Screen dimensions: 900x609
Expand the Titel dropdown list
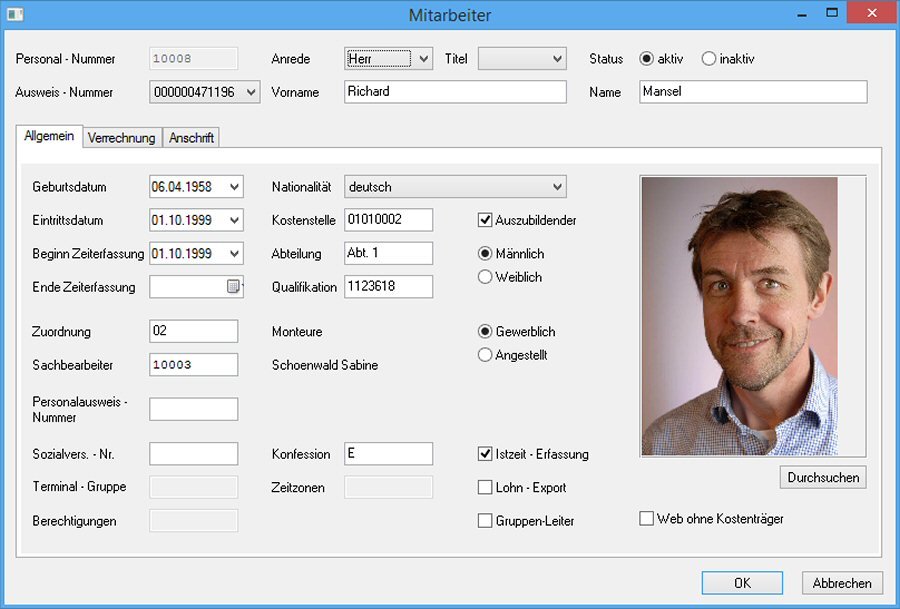pyautogui.click(x=557, y=59)
